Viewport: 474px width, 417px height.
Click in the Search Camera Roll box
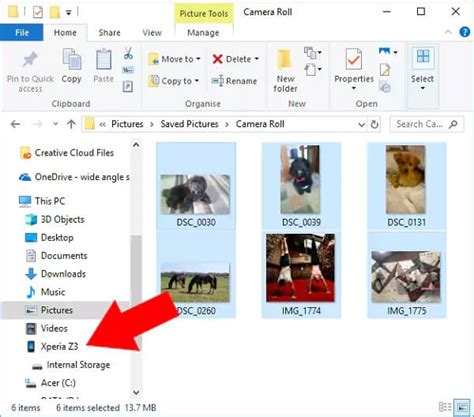click(427, 124)
